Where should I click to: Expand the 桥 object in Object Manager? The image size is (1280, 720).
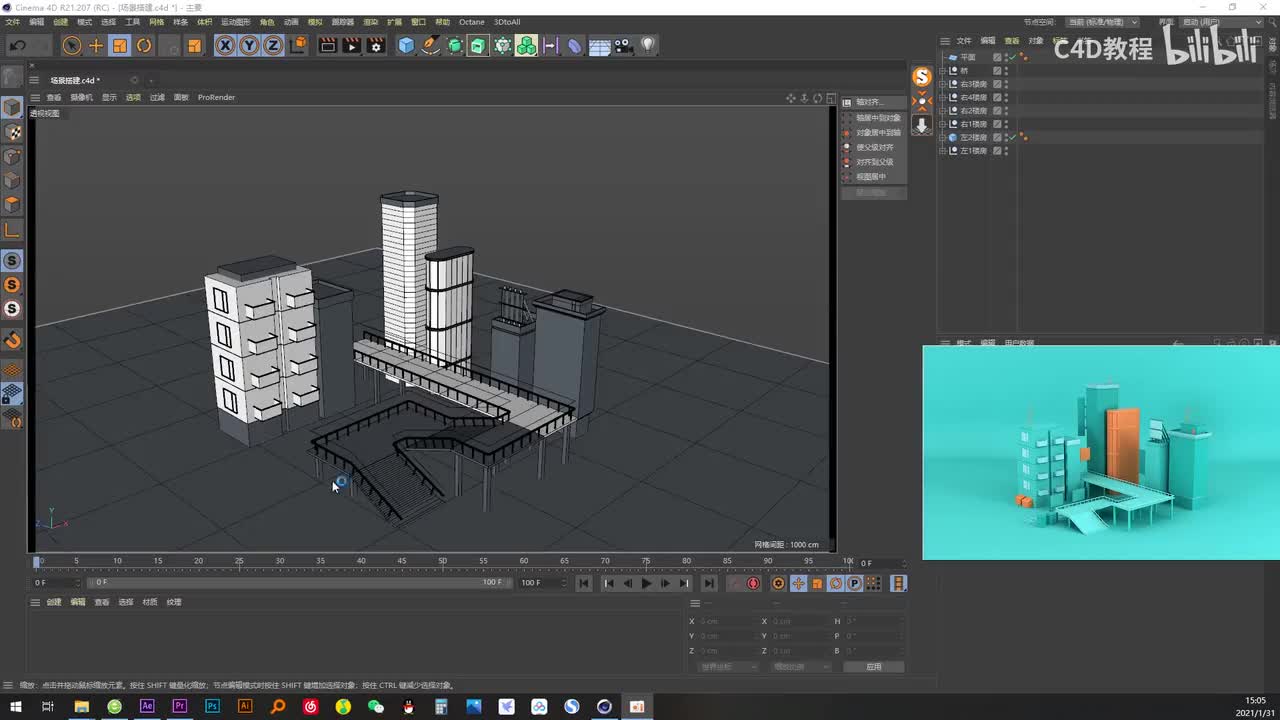(x=942, y=71)
